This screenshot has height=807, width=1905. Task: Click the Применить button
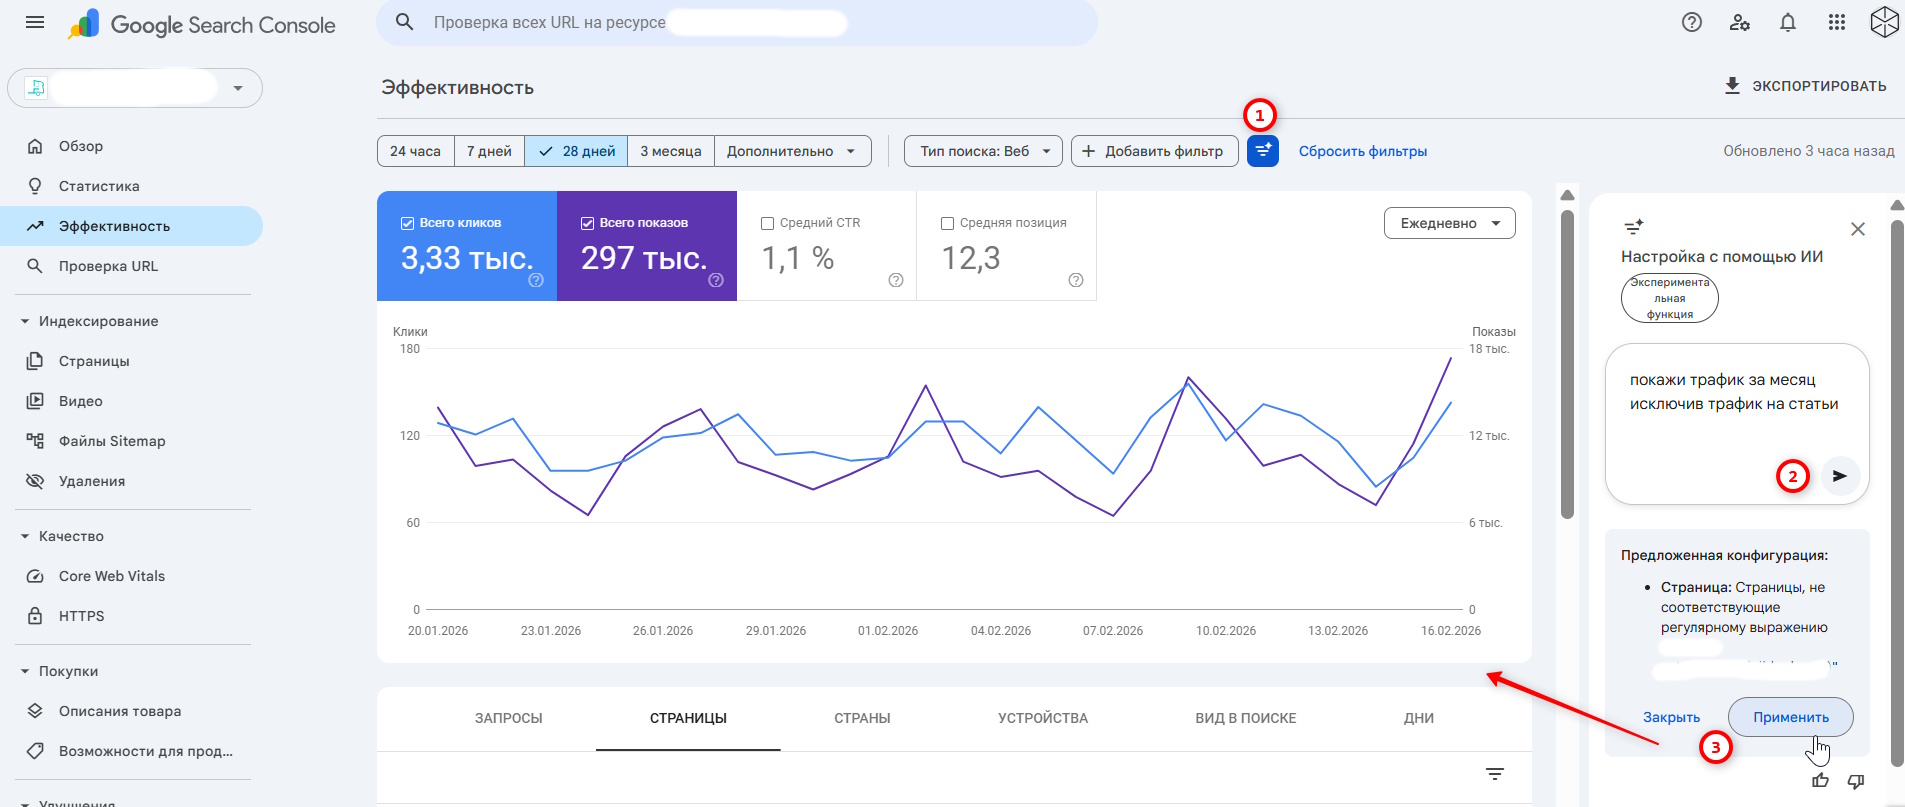(x=1790, y=717)
